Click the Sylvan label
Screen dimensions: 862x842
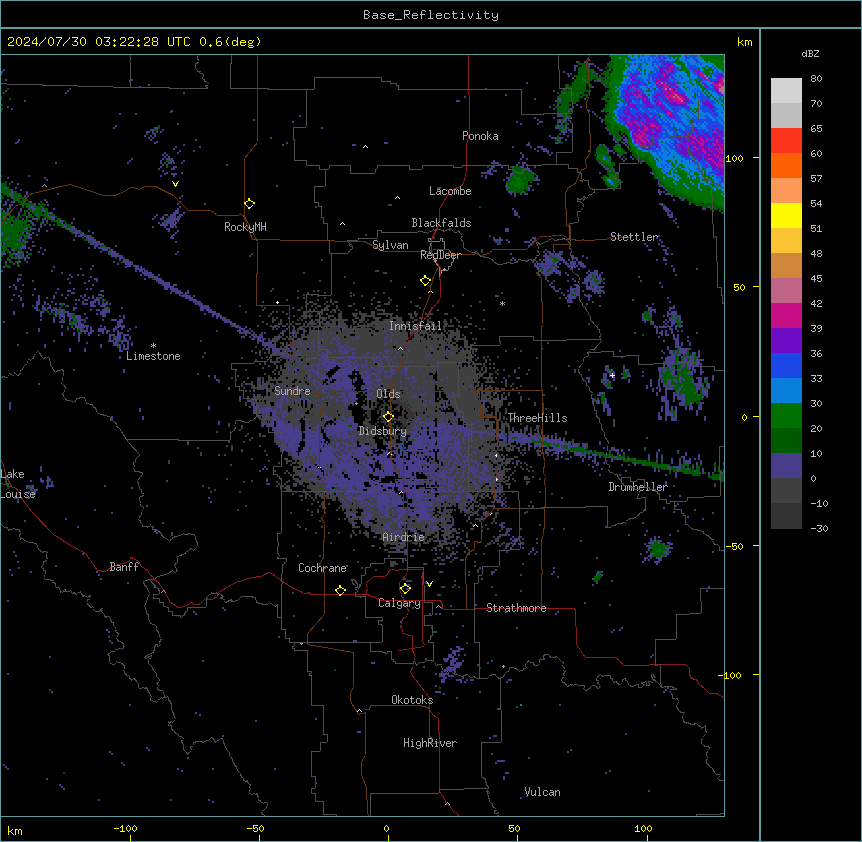point(390,245)
